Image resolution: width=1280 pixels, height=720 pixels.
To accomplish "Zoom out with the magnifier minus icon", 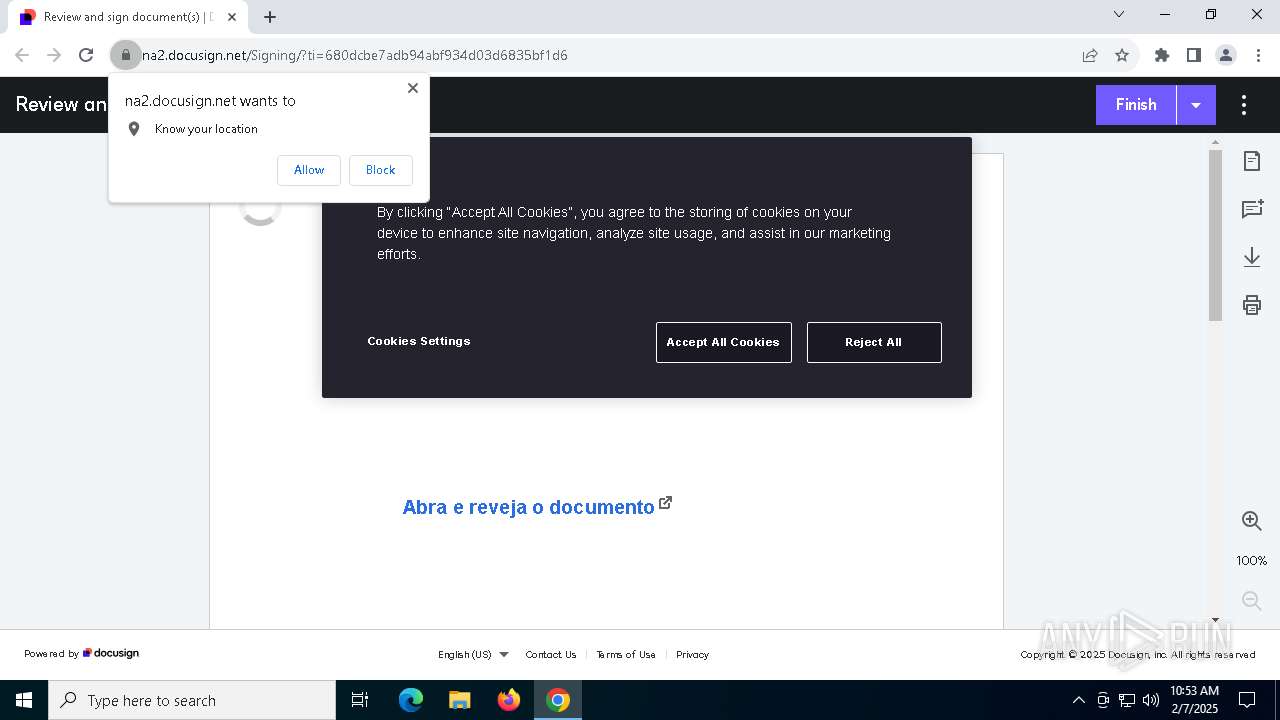I will click(1252, 600).
